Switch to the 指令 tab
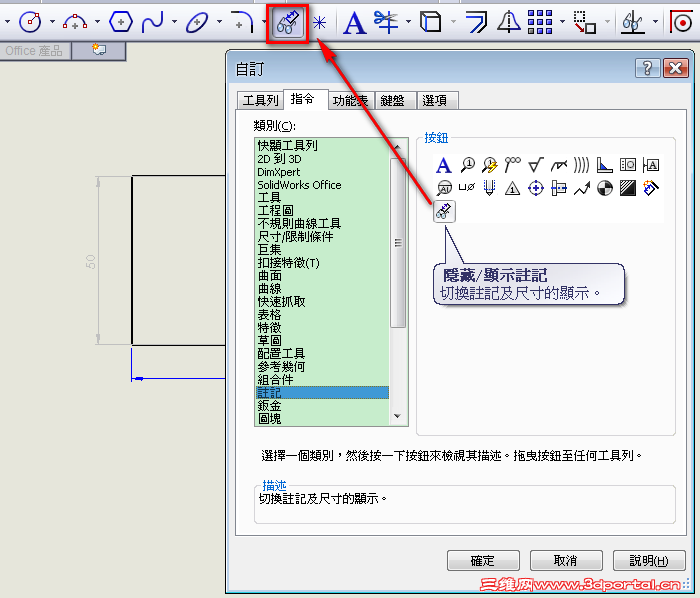700x598 pixels. [x=306, y=99]
